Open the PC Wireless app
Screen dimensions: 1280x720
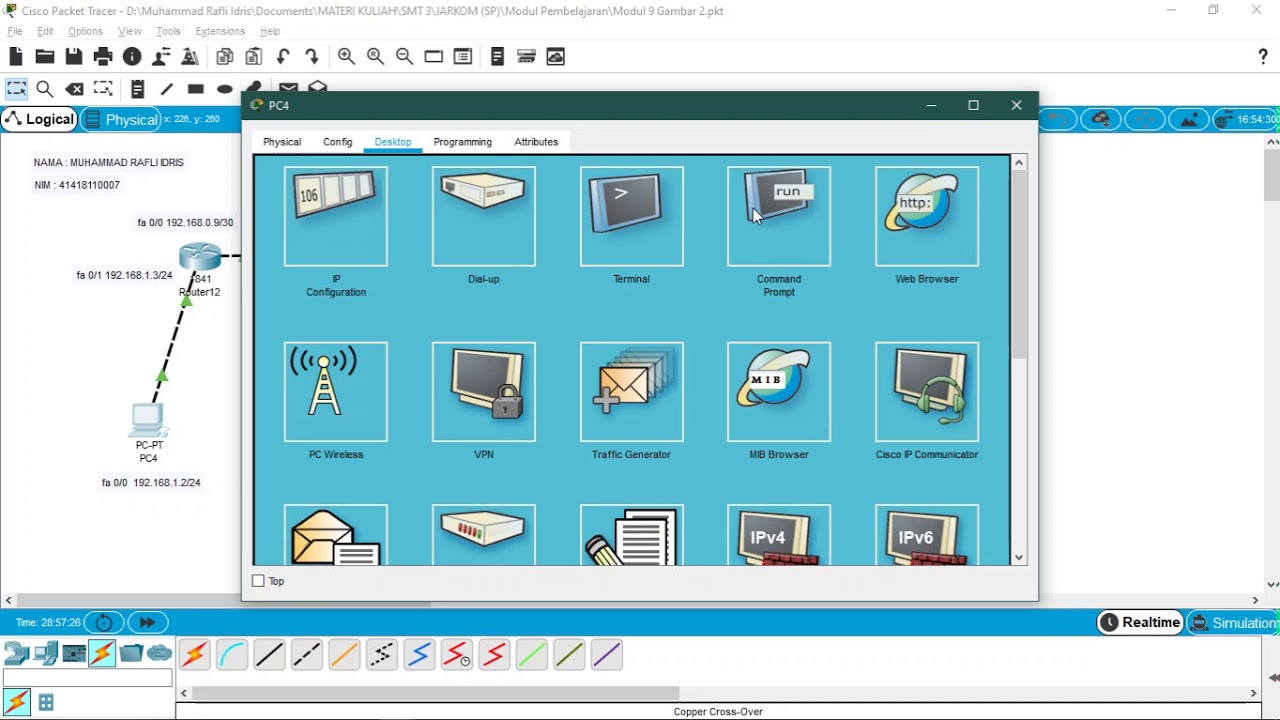pos(336,392)
